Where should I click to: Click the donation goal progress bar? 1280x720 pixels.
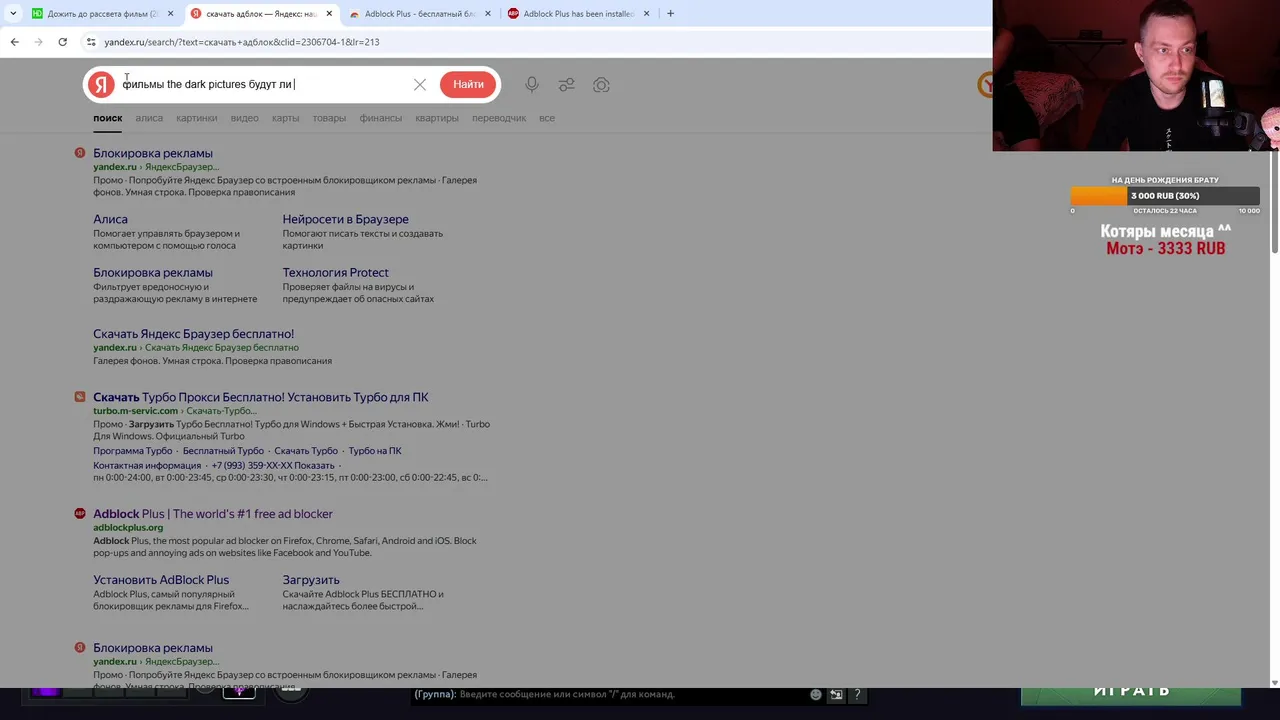tap(1165, 196)
